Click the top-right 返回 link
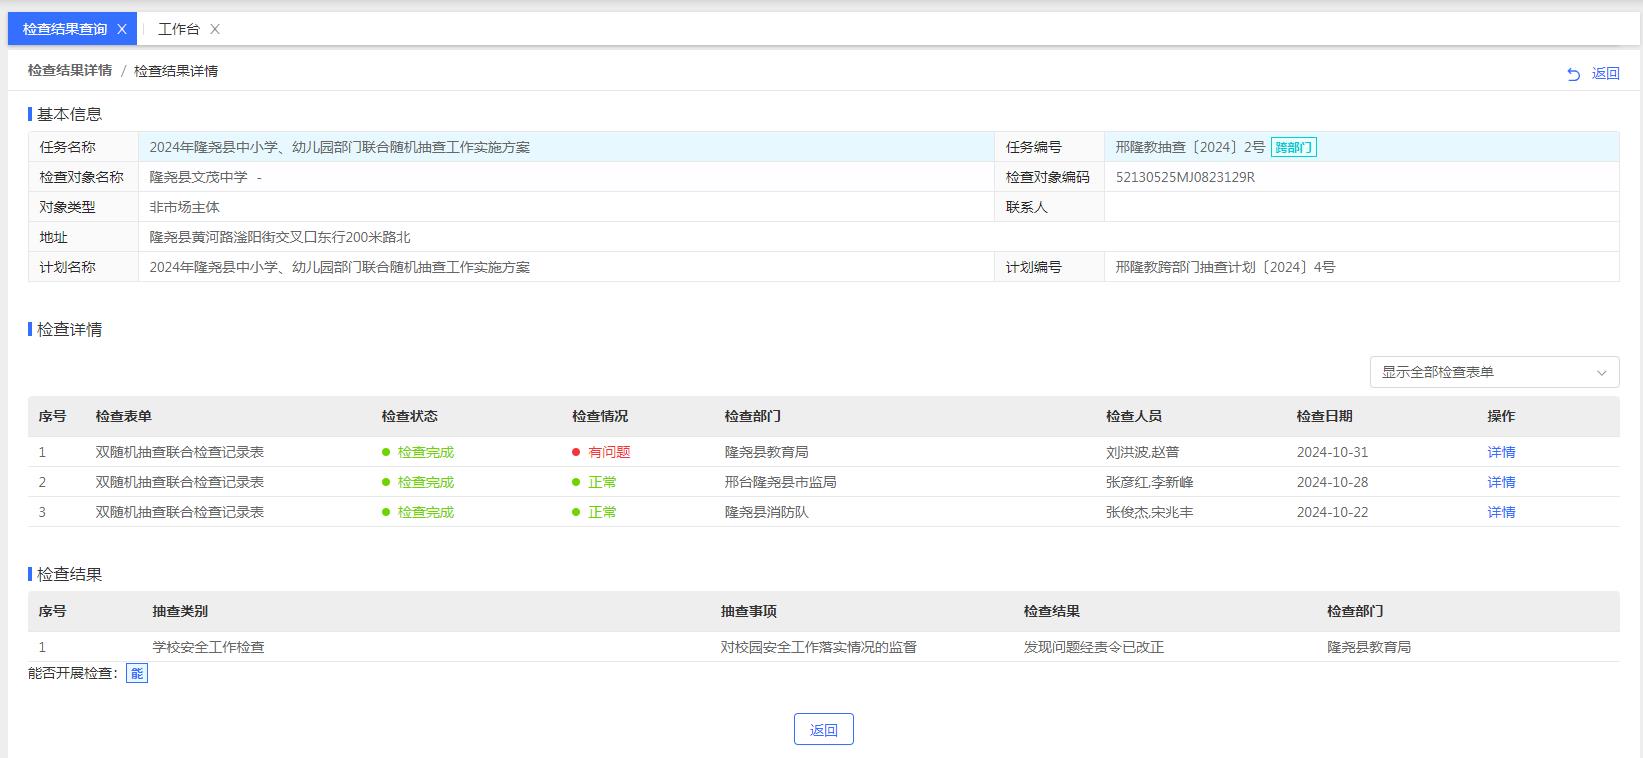Viewport: 1643px width, 758px height. pyautogui.click(x=1605, y=73)
